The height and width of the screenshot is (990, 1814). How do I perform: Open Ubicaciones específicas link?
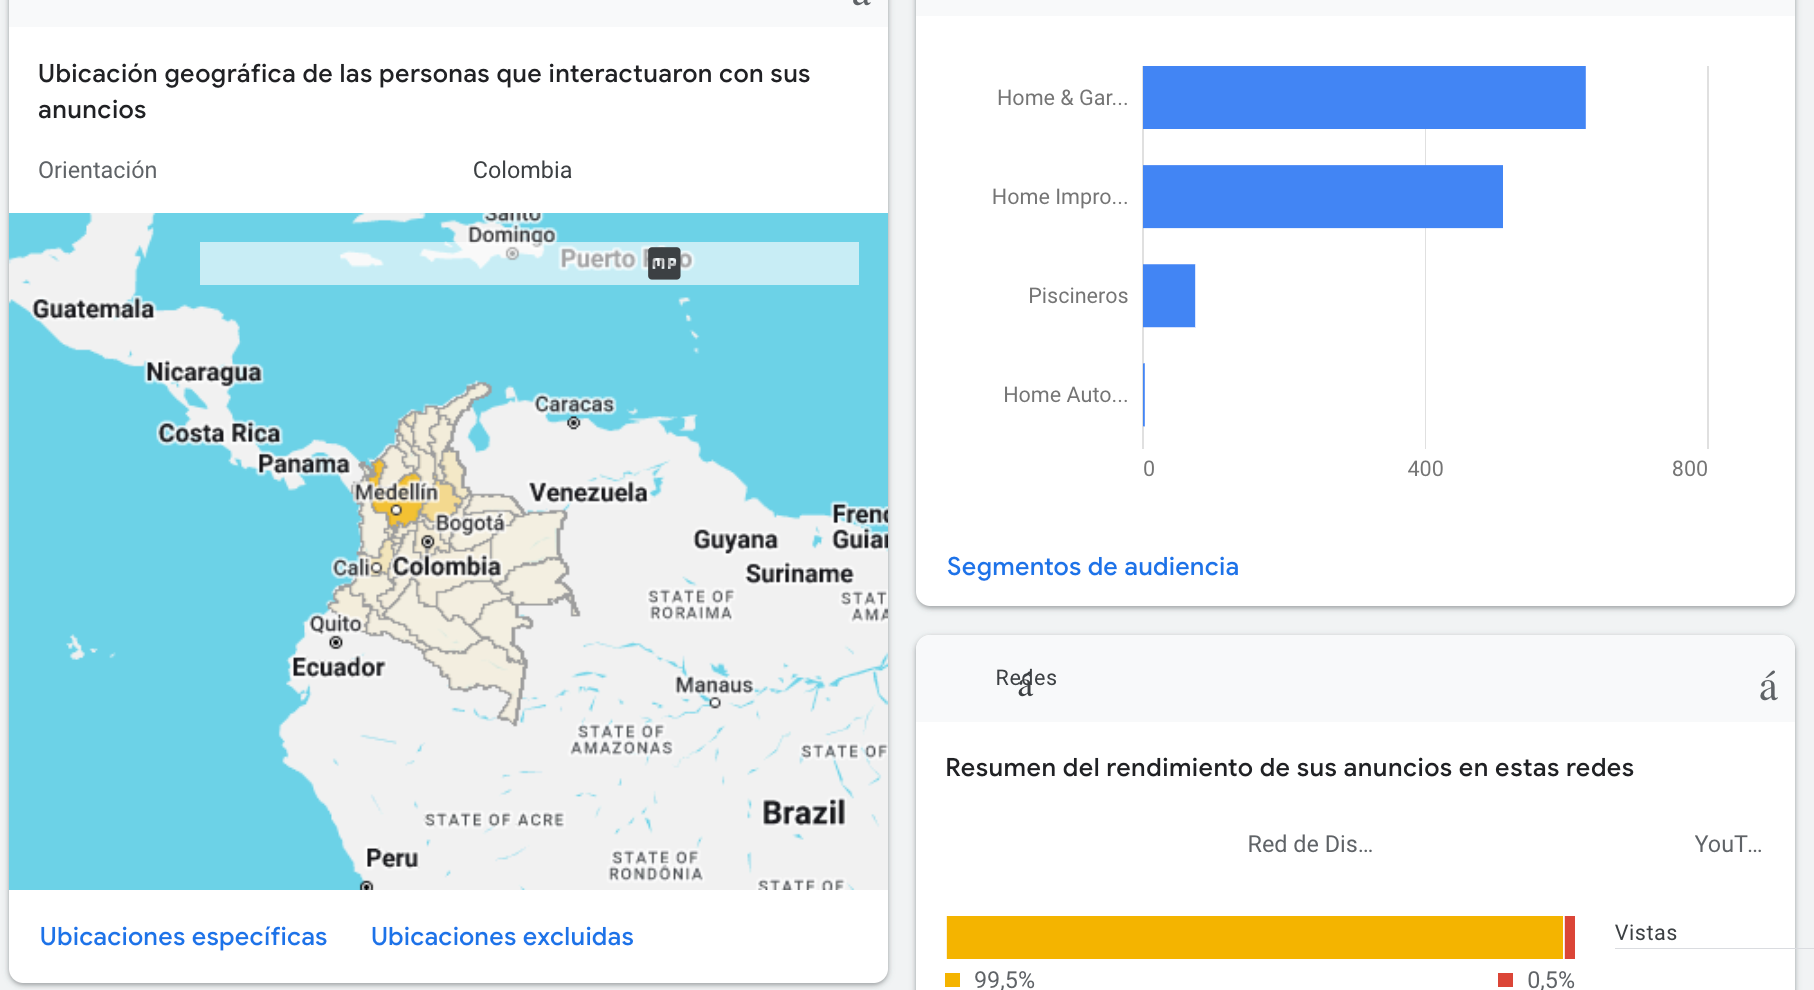[x=183, y=937]
